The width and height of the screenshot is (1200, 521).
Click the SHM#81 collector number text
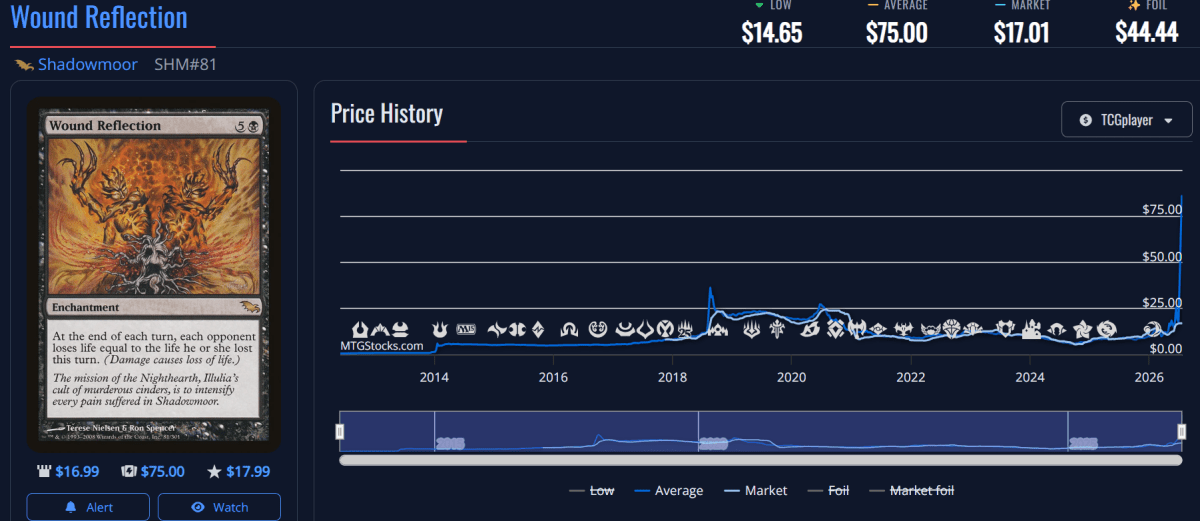(x=186, y=65)
